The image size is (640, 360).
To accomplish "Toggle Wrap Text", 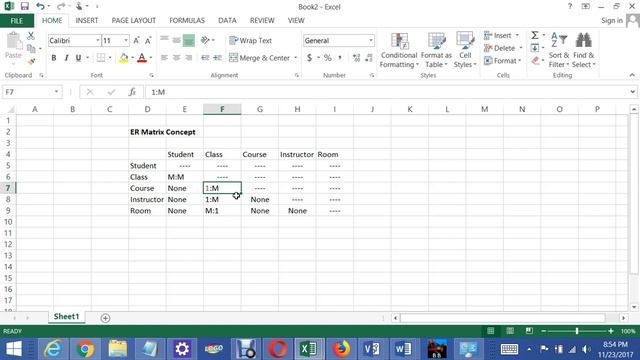I will 251,40.
